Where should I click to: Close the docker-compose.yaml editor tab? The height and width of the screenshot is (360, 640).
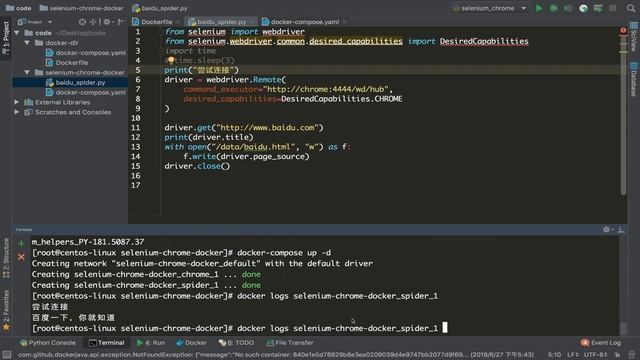pyautogui.click(x=345, y=22)
